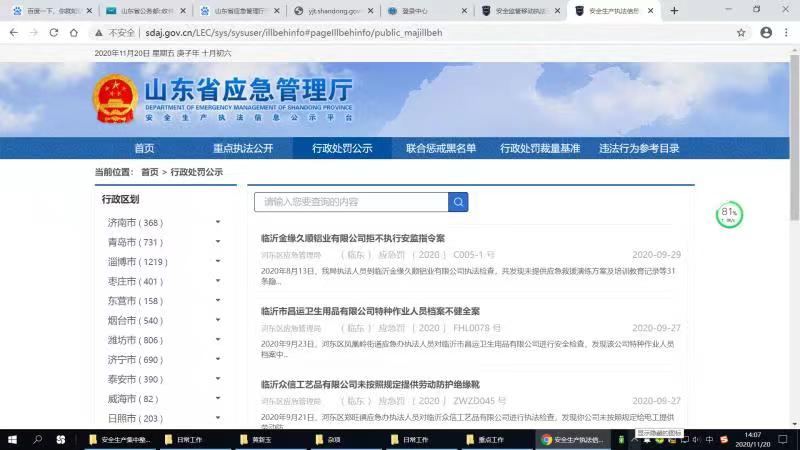Click 首页 breadcrumb link
Image resolution: width=800 pixels, height=450 pixels.
(149, 172)
